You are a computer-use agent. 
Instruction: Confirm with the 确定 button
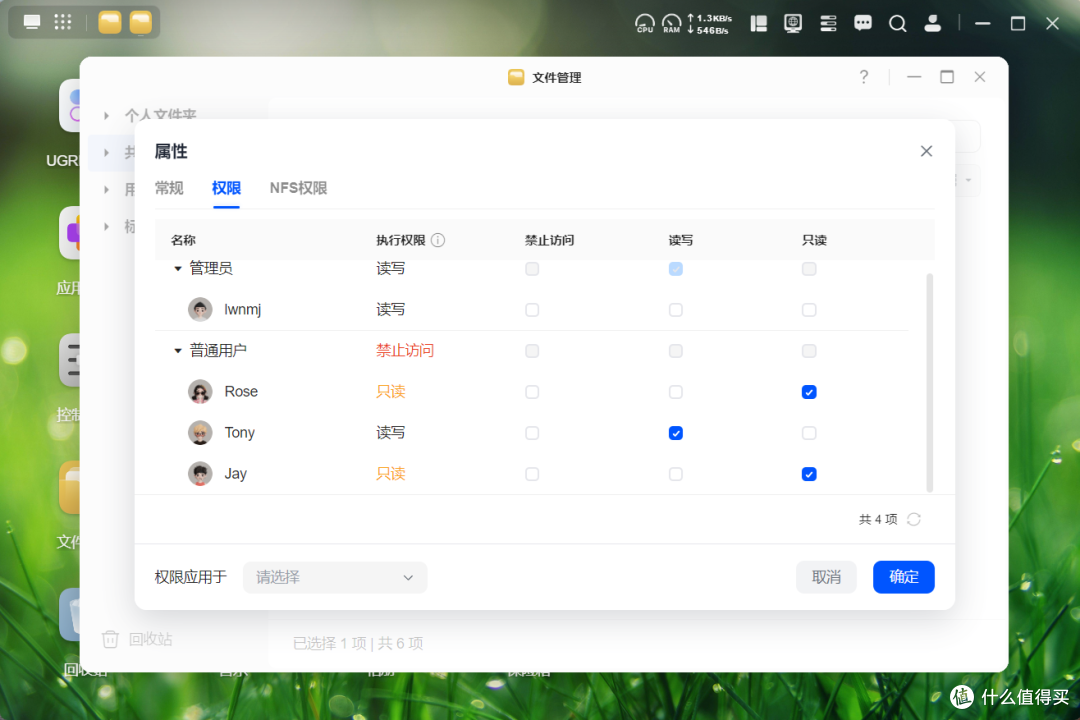click(x=904, y=577)
